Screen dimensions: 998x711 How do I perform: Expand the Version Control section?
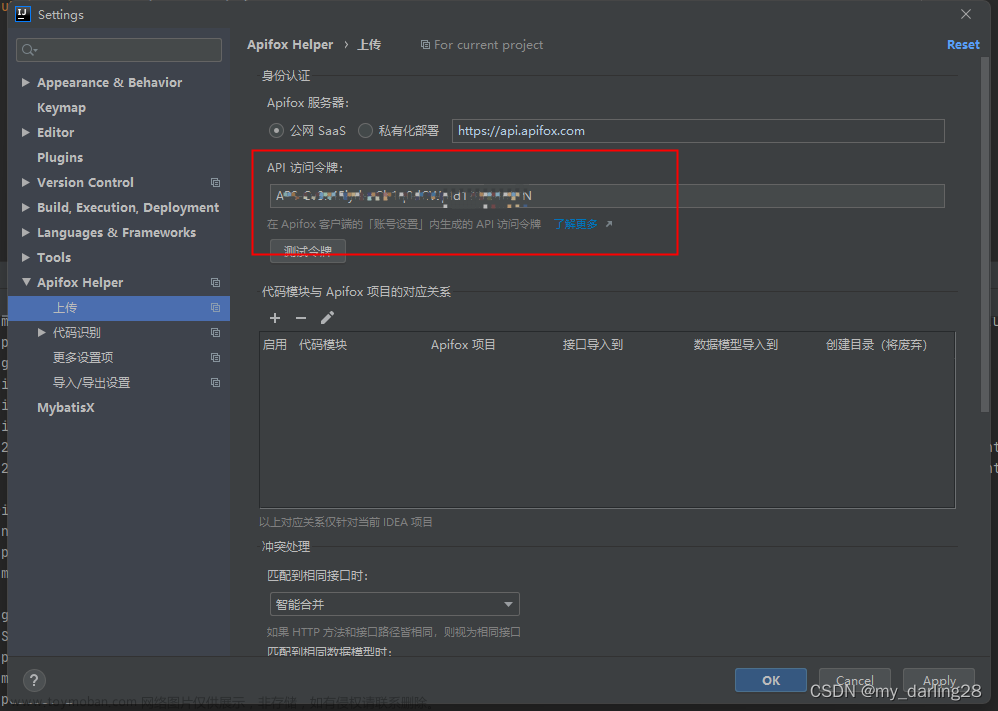(x=25, y=183)
